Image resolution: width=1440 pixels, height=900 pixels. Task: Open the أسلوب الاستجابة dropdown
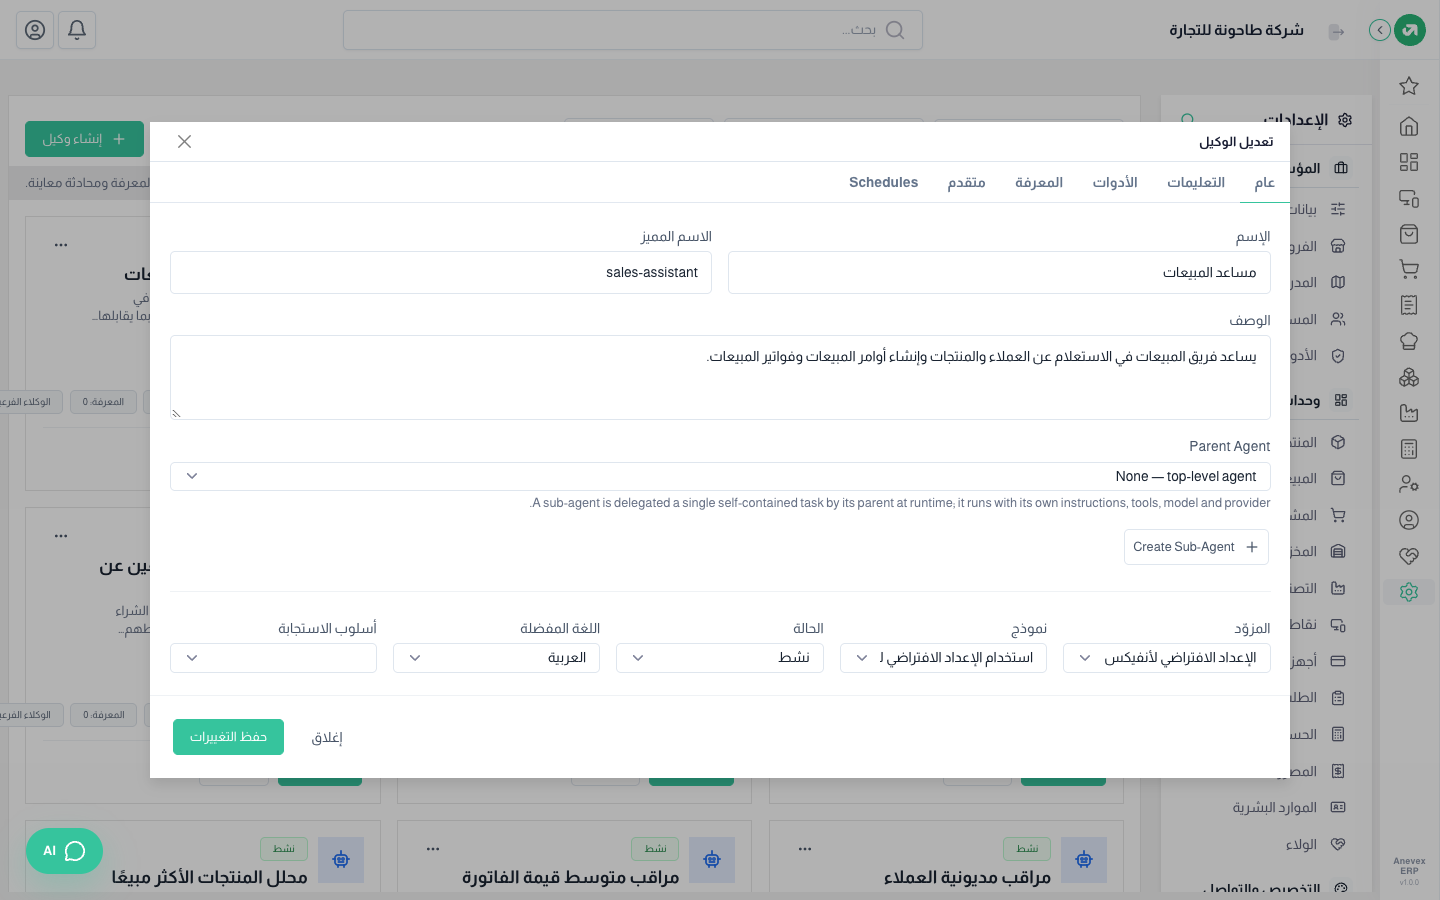273,658
